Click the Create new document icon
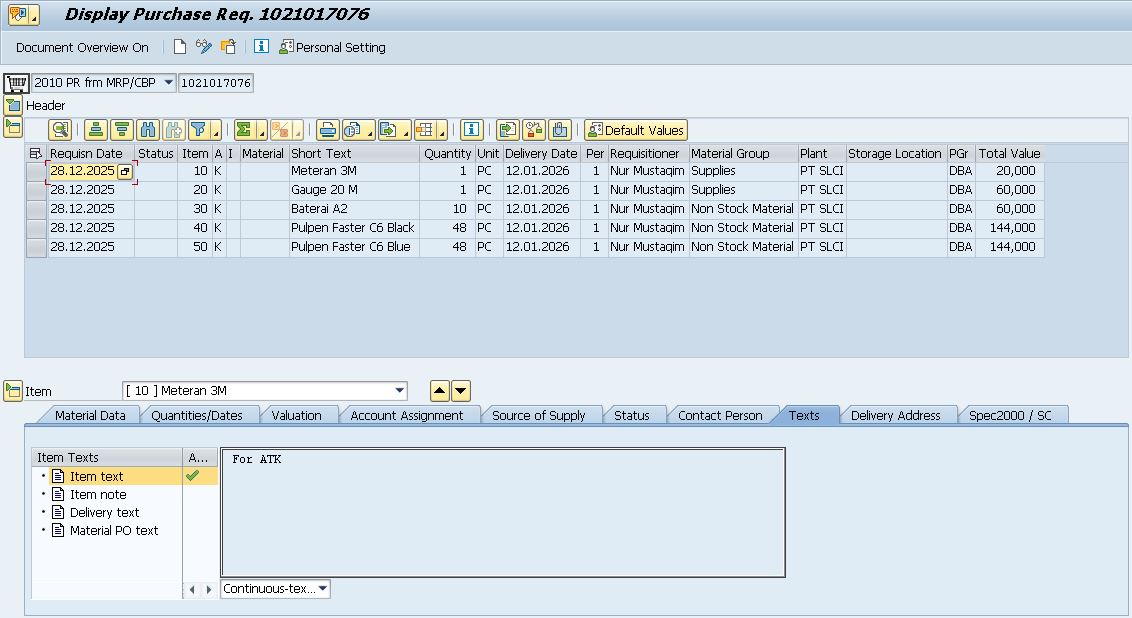The height and width of the screenshot is (618, 1132). coord(180,47)
